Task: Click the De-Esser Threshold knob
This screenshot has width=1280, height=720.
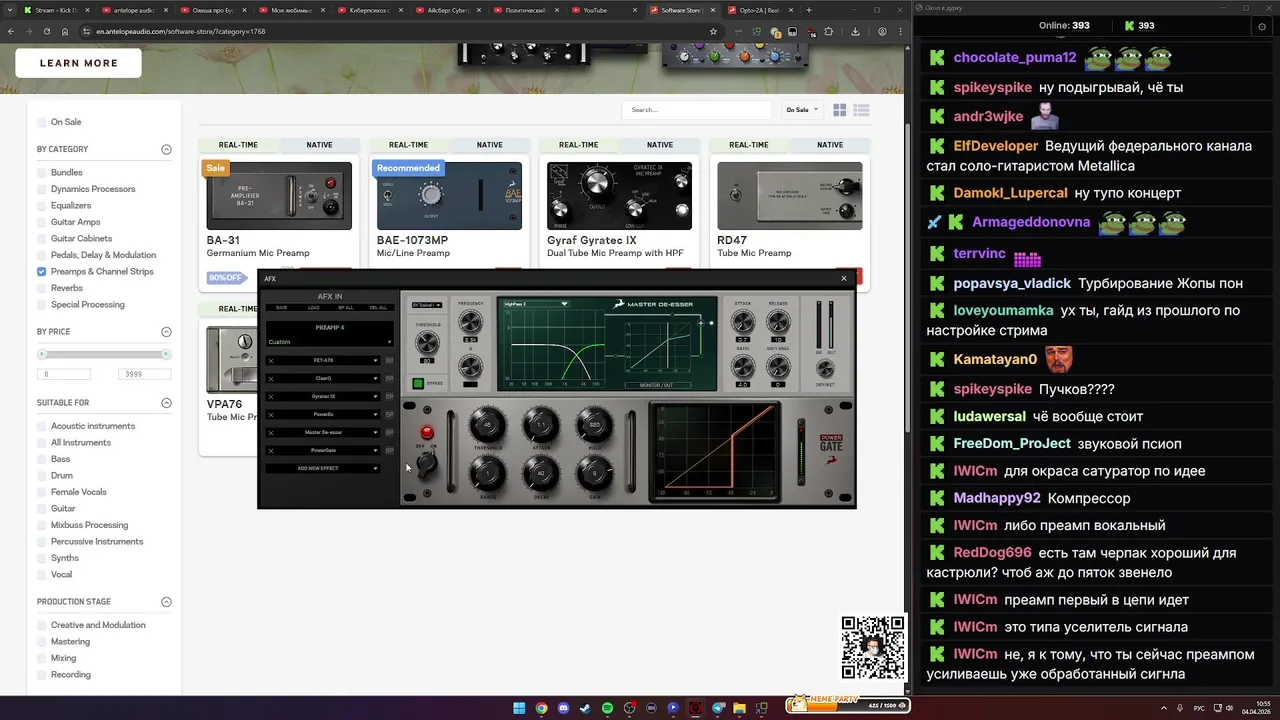Action: tap(428, 343)
